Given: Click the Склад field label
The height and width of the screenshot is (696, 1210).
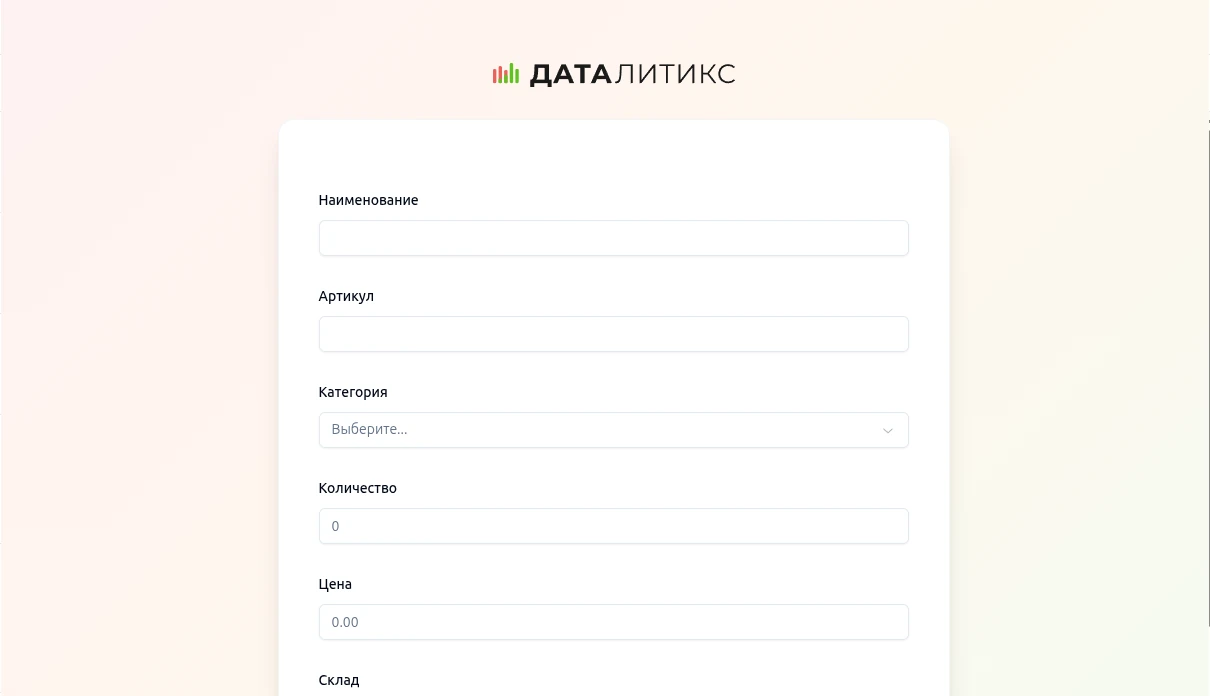Looking at the screenshot, I should tap(339, 680).
